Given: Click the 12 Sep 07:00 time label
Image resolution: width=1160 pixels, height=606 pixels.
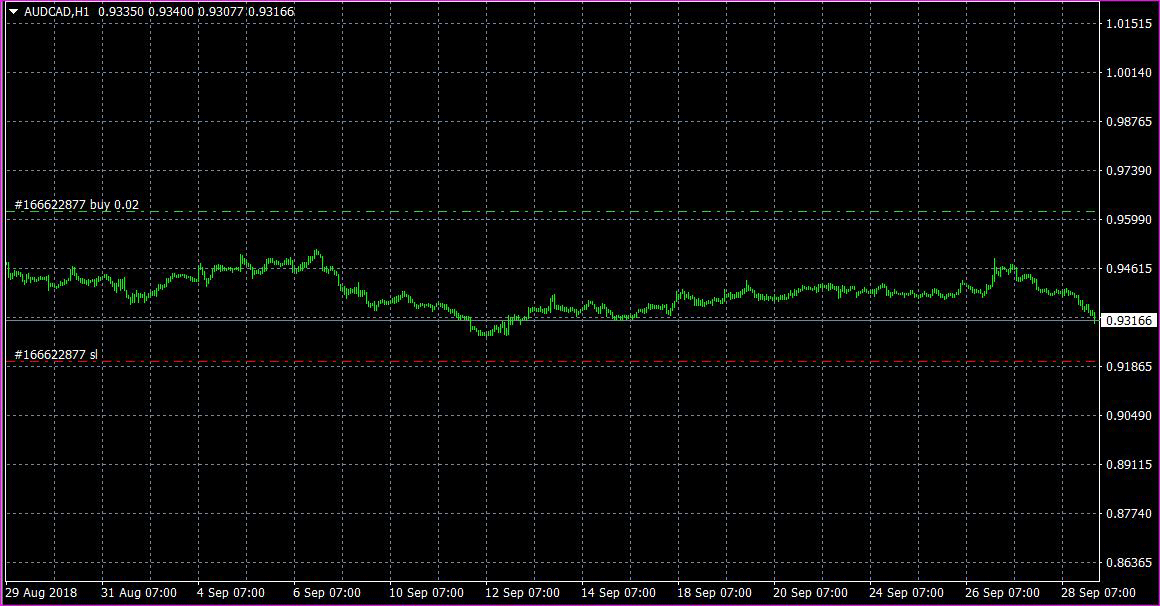Looking at the screenshot, I should point(522,593).
